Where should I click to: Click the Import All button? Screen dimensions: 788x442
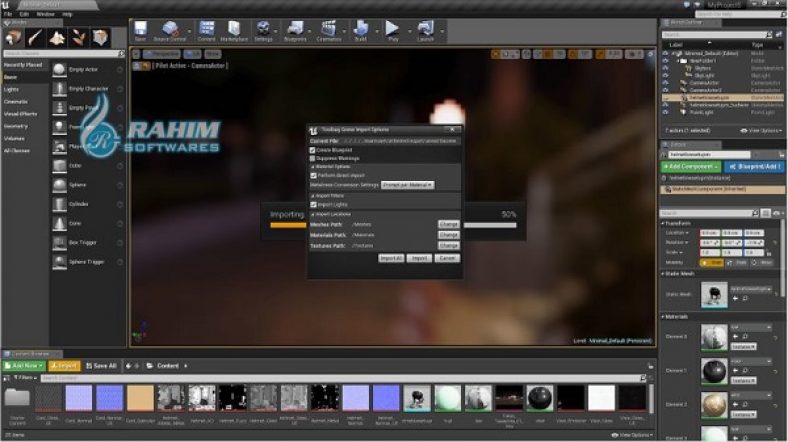[391, 258]
